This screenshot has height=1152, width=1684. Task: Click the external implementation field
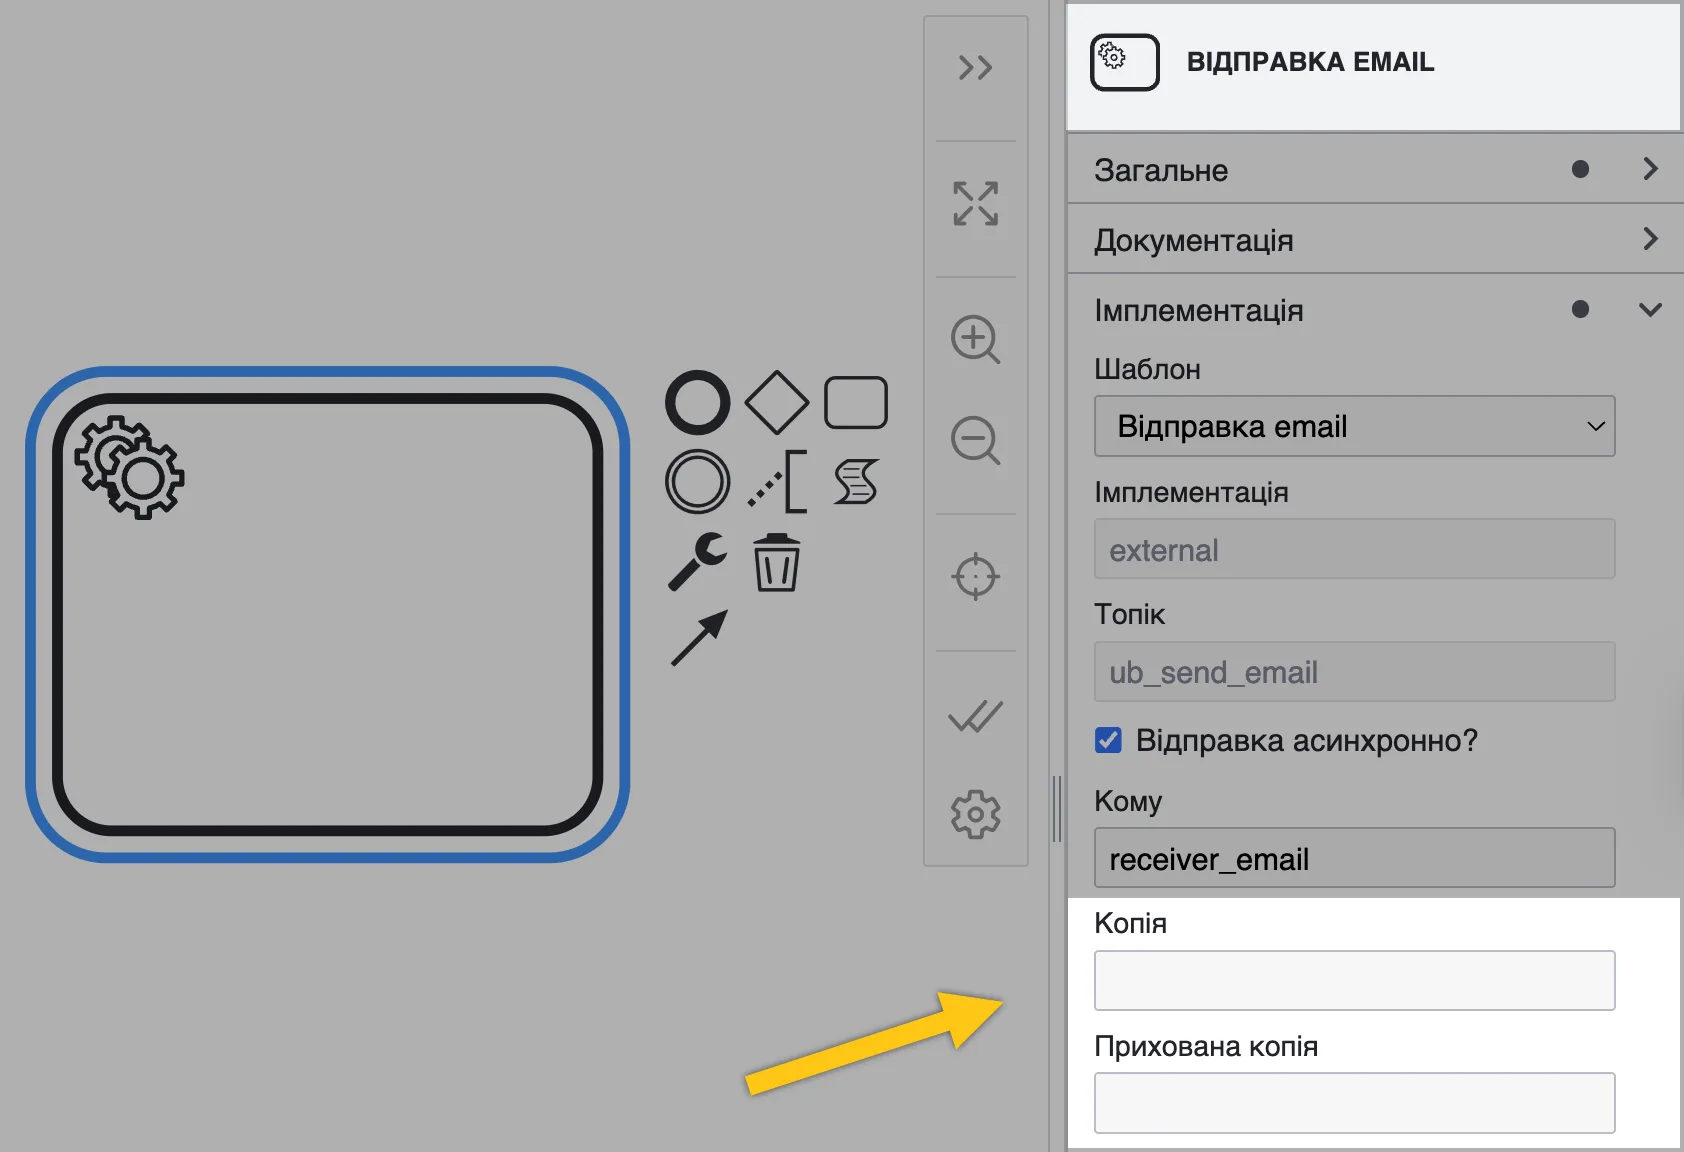tap(1355, 549)
